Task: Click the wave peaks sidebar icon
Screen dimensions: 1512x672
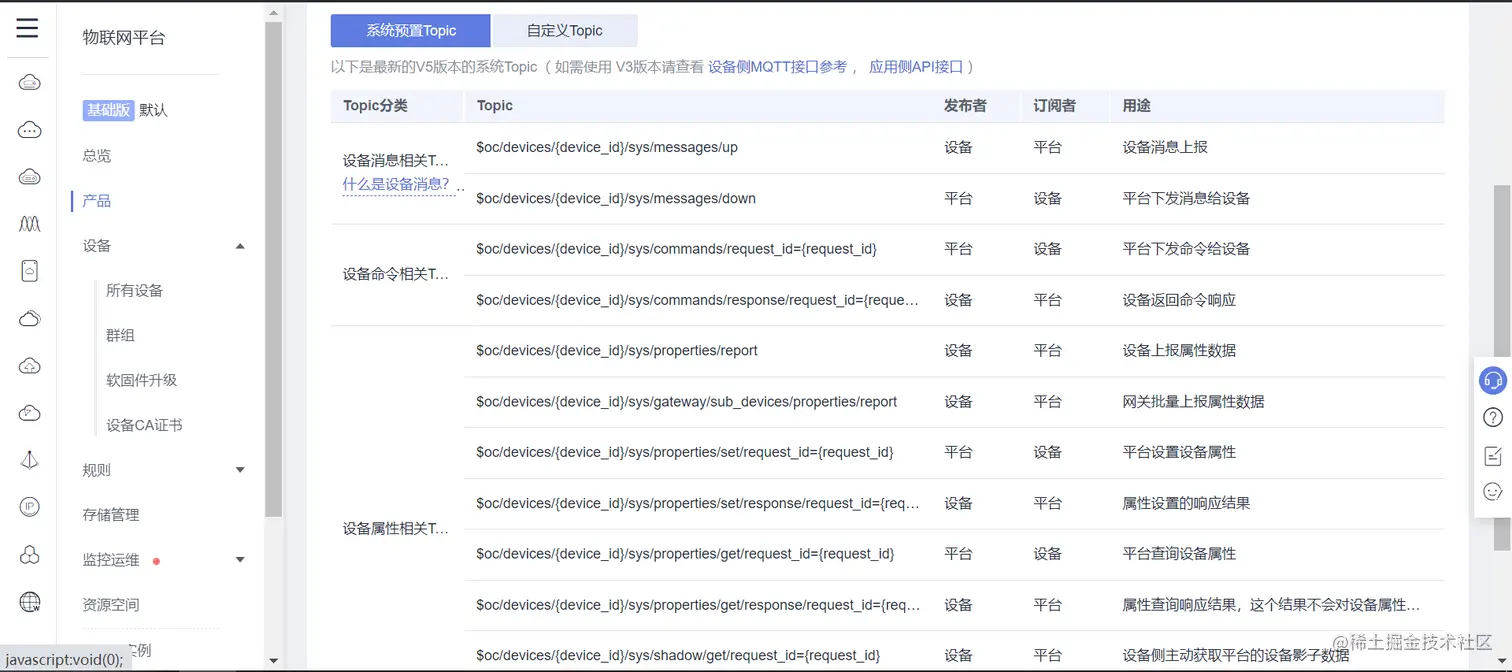Action: coord(30,224)
